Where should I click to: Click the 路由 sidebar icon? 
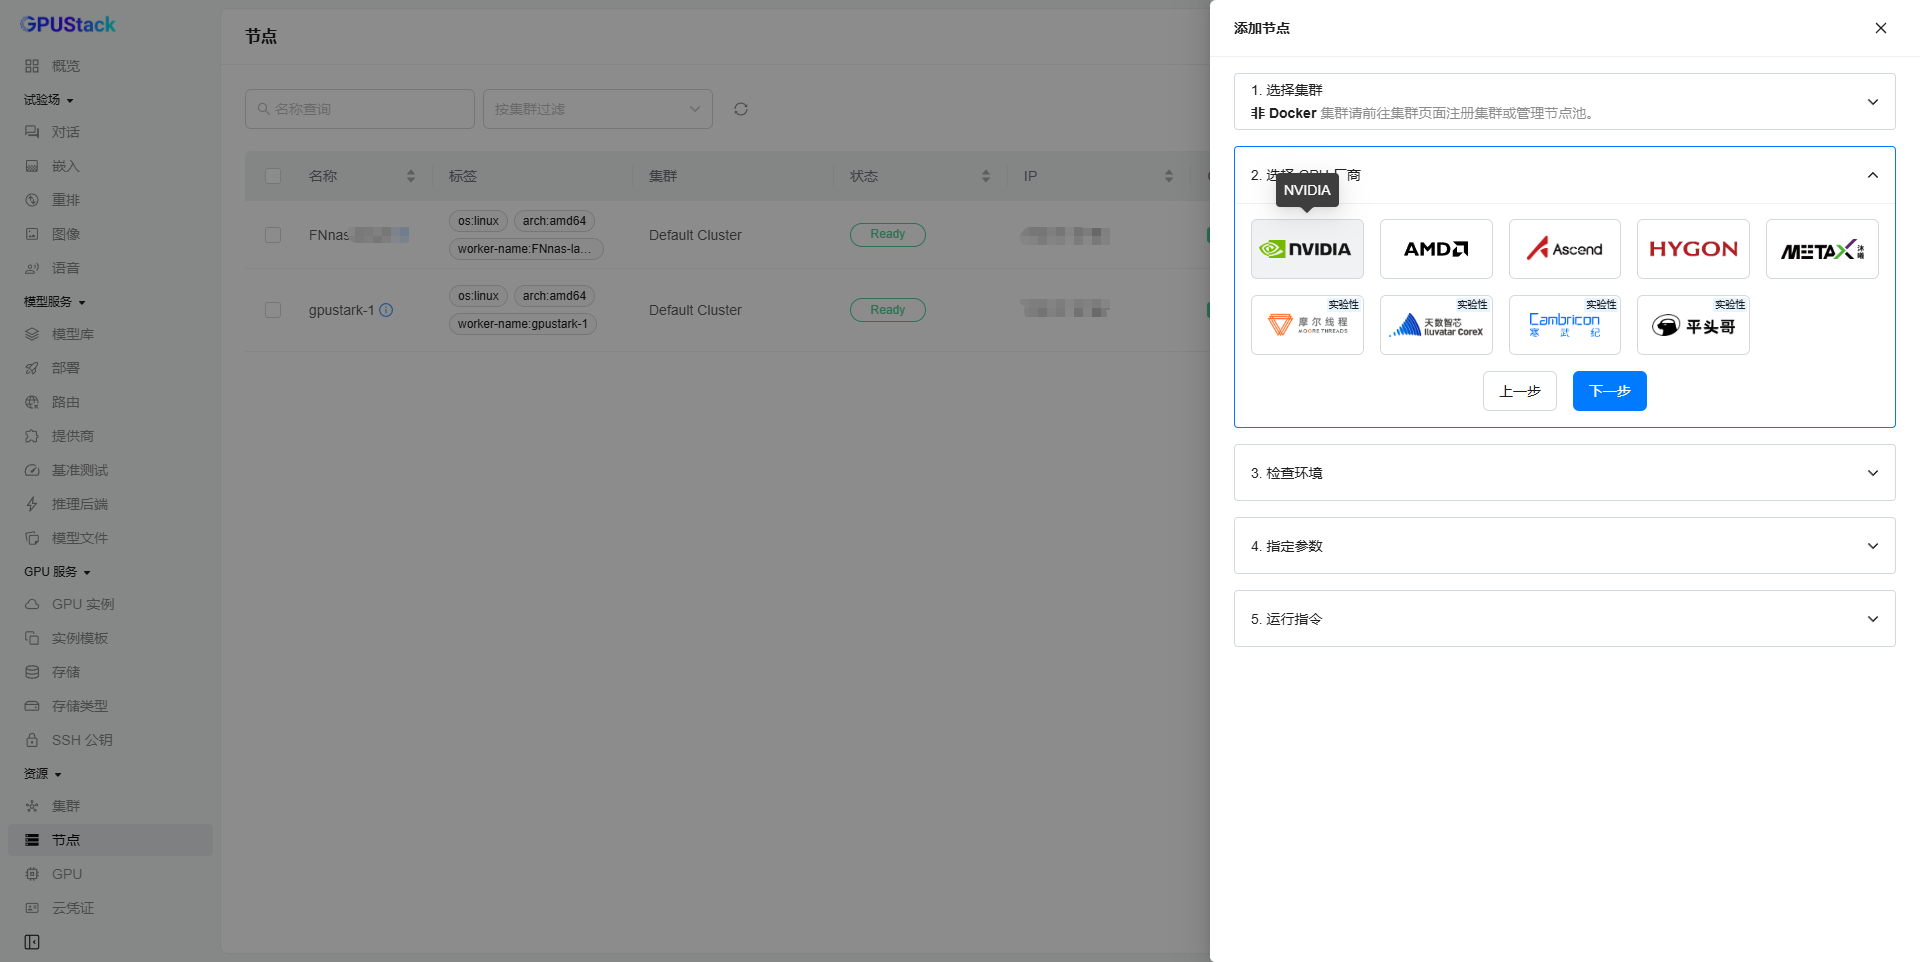coord(32,402)
